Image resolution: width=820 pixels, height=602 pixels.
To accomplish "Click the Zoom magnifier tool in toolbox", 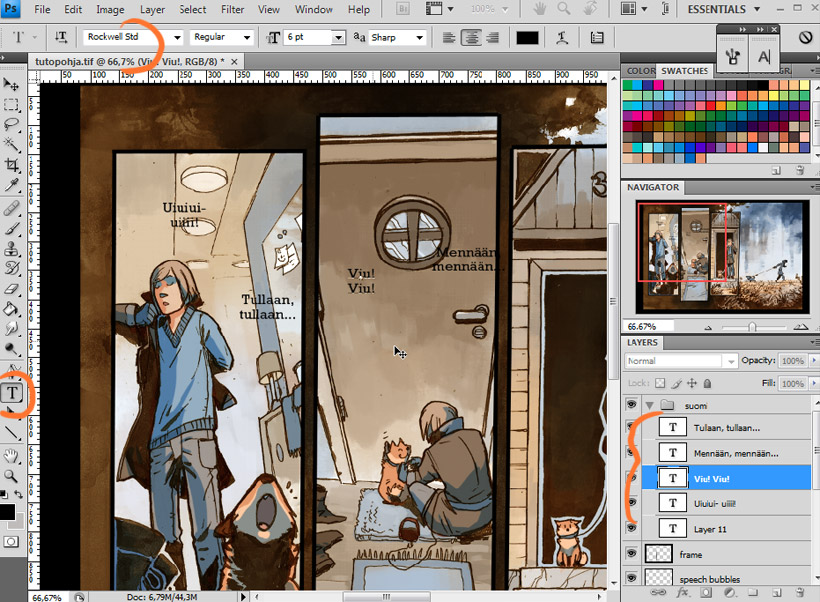I will click(12, 477).
